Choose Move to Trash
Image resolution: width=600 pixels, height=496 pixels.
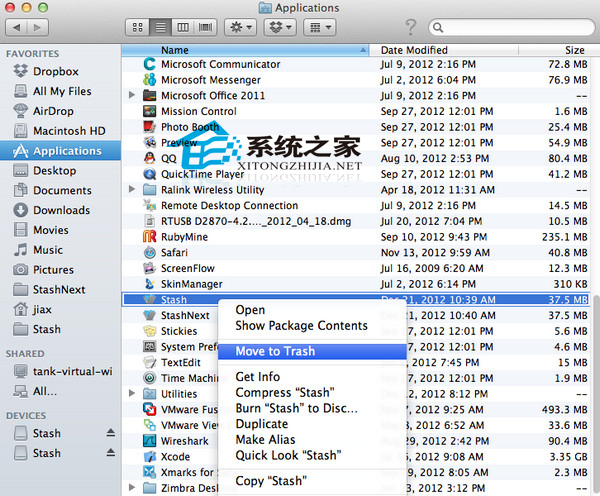312,351
